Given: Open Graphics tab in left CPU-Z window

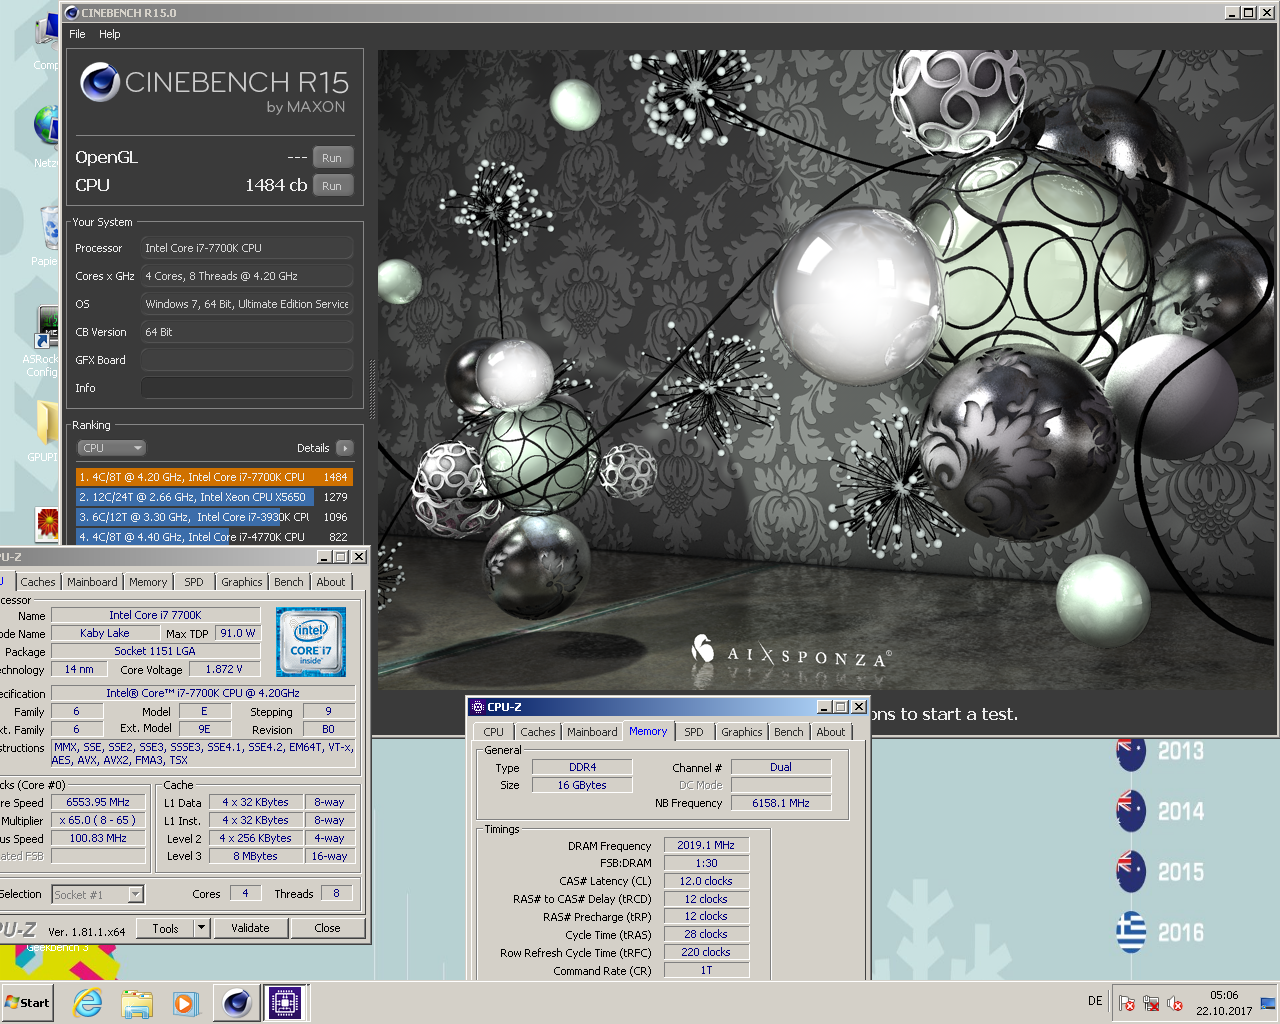Looking at the screenshot, I should coord(242,582).
